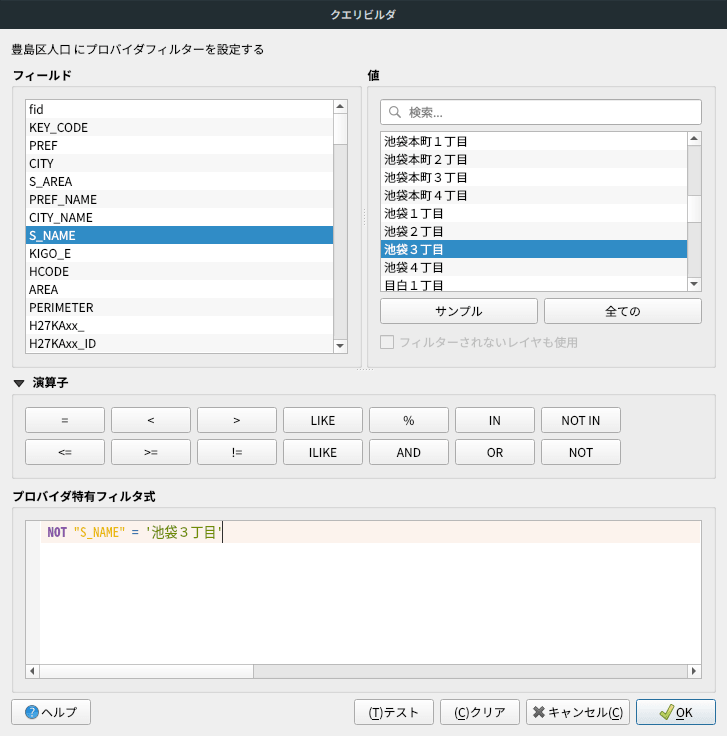
Task: Click inside the filter expression editor
Action: 360,600
